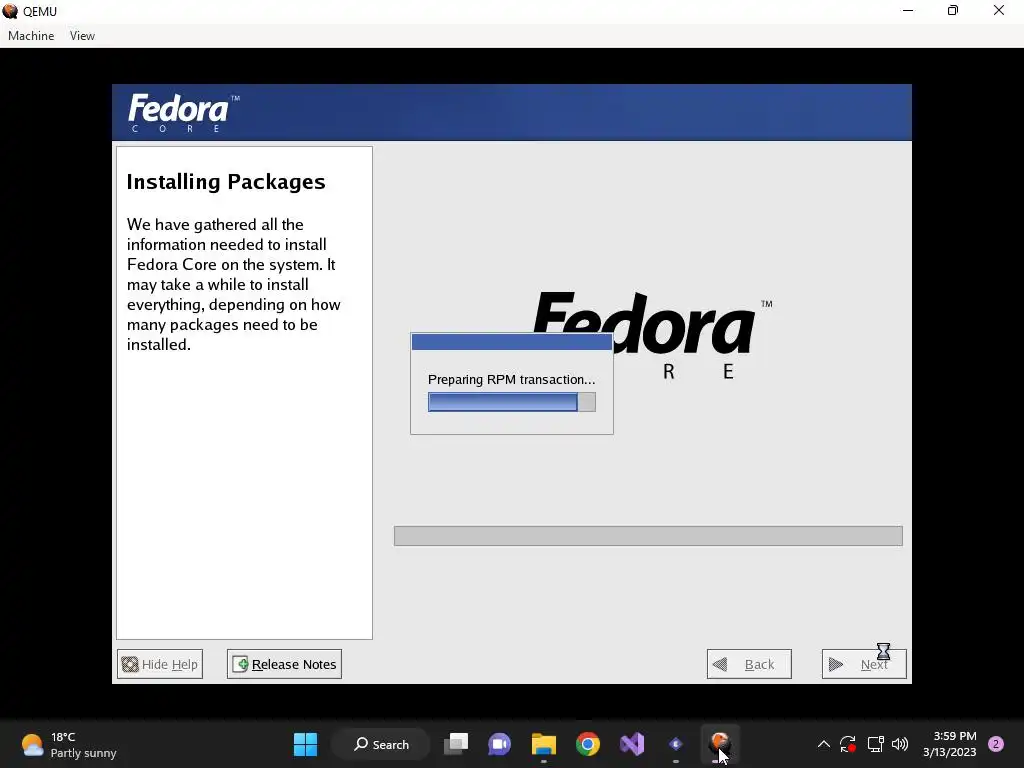
Task: Click the sync status tray icon
Action: (848, 744)
